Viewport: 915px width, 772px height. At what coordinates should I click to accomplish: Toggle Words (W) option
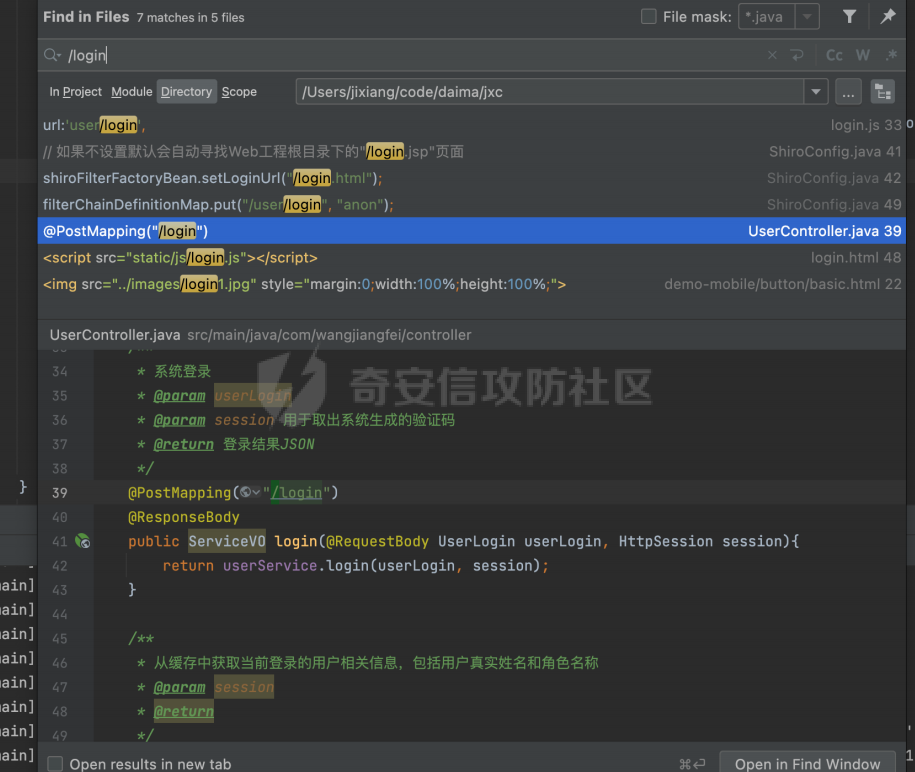(x=862, y=55)
